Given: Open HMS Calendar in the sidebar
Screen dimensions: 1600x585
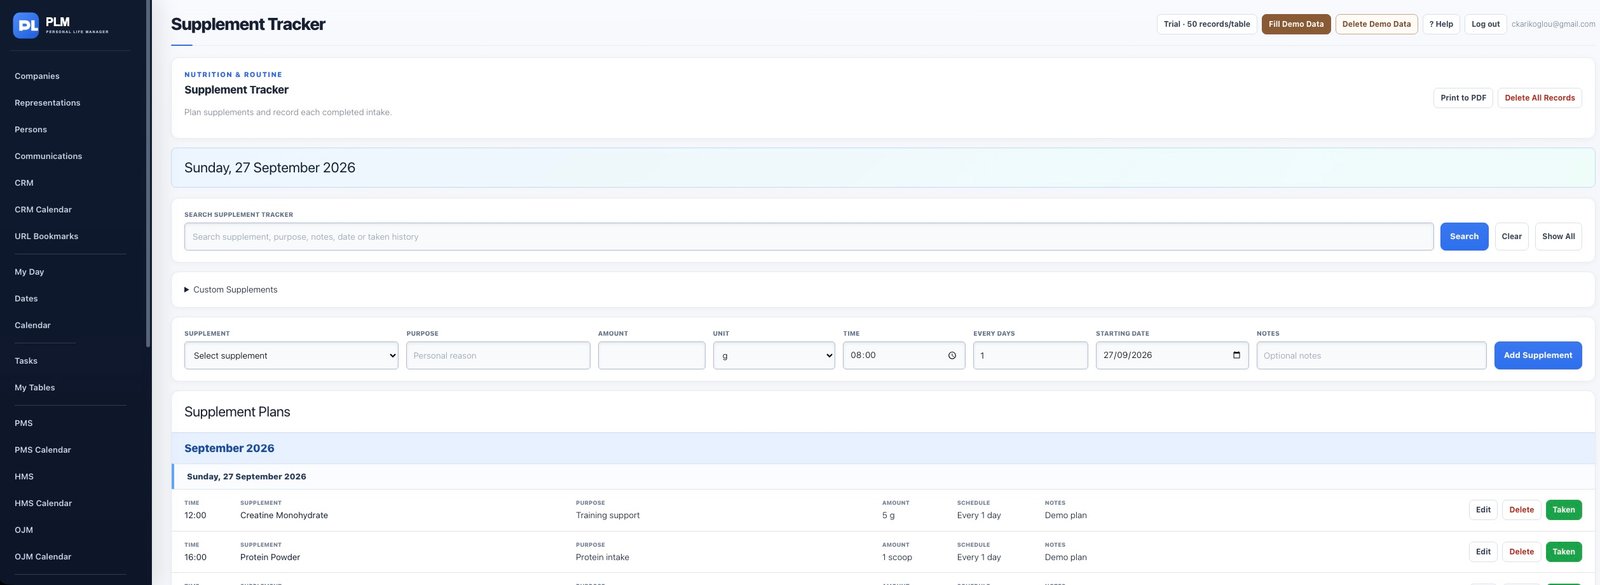Looking at the screenshot, I should point(43,503).
